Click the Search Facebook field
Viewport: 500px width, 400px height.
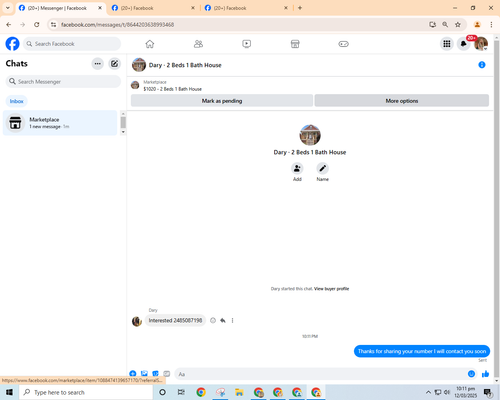[x=72, y=44]
